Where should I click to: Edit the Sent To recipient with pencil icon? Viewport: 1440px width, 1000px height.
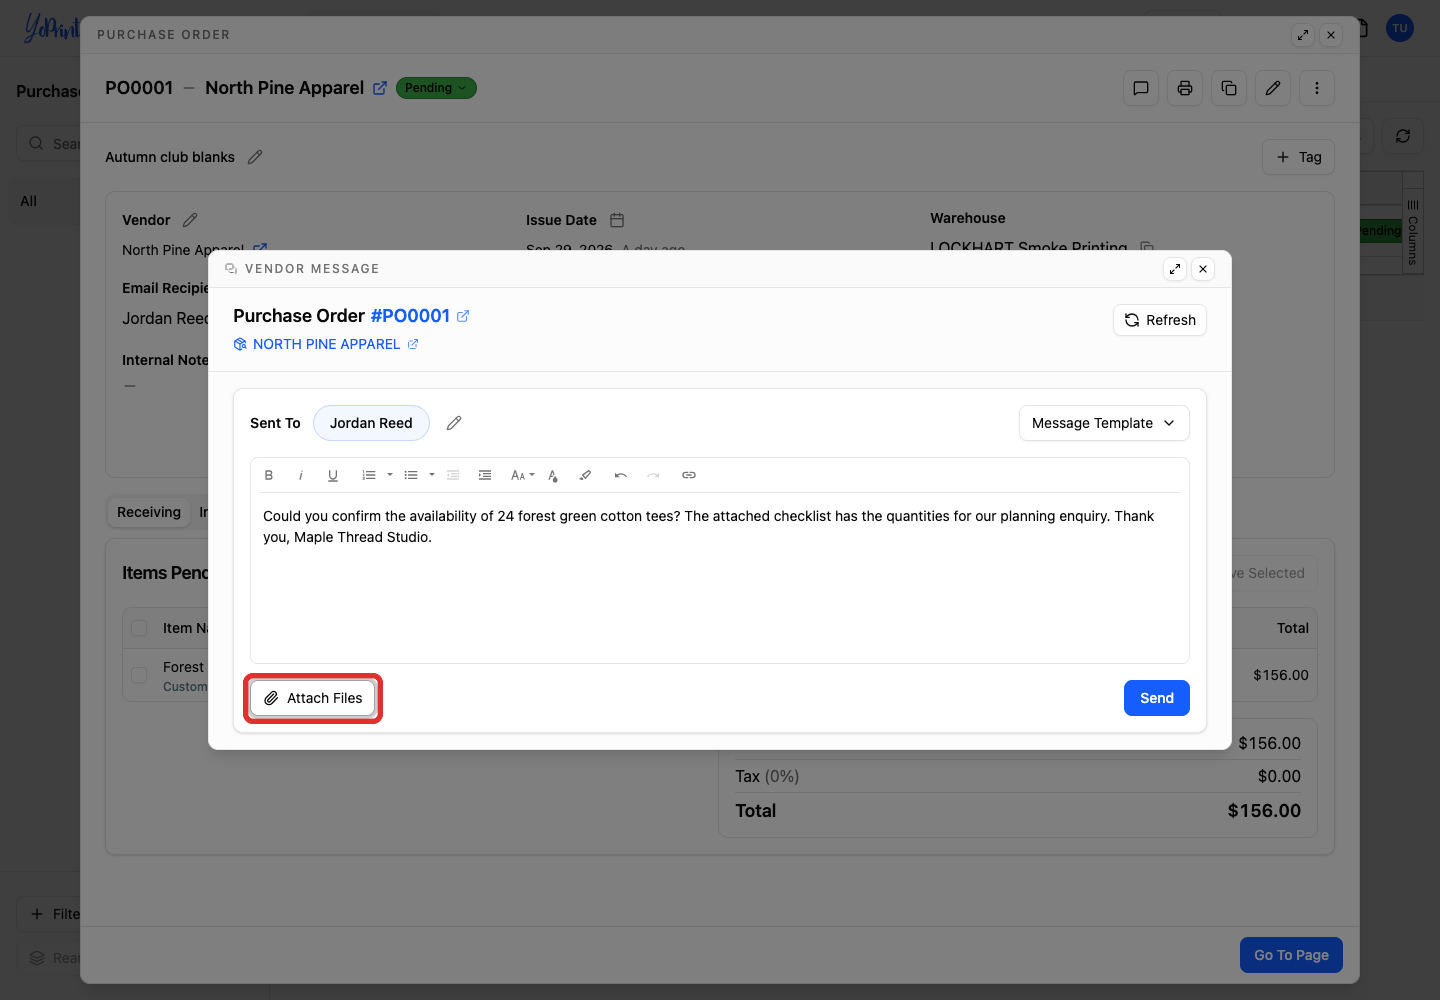[x=454, y=423]
